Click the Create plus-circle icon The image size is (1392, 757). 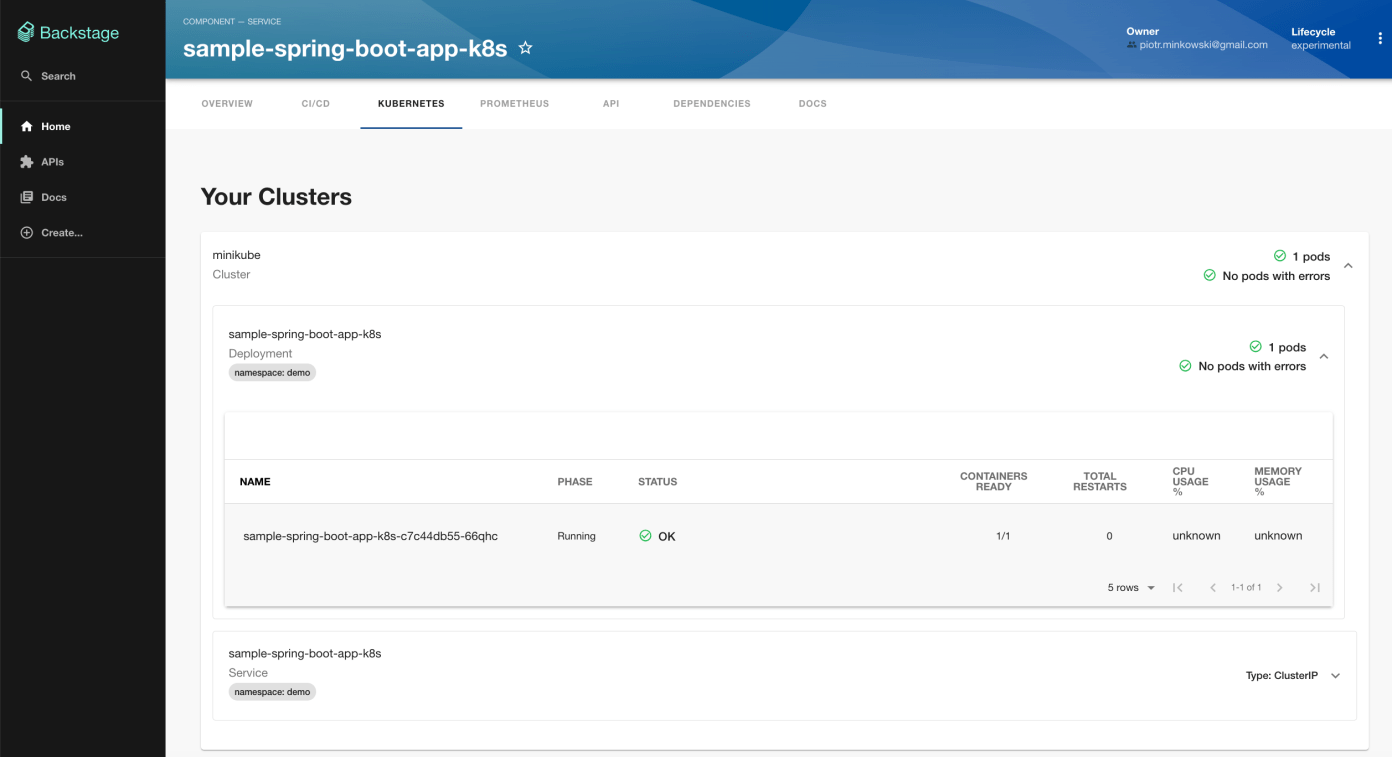(x=27, y=233)
